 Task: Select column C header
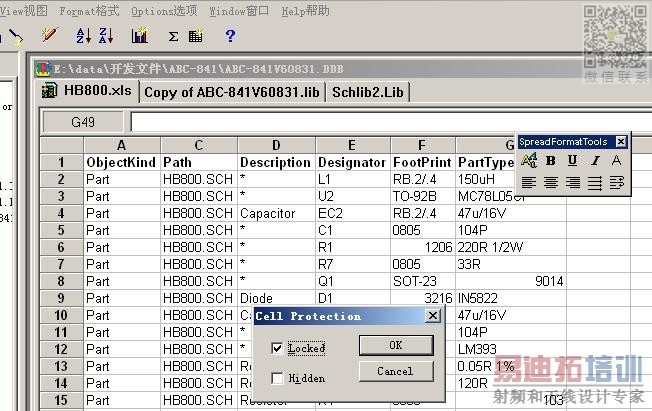[x=199, y=145]
